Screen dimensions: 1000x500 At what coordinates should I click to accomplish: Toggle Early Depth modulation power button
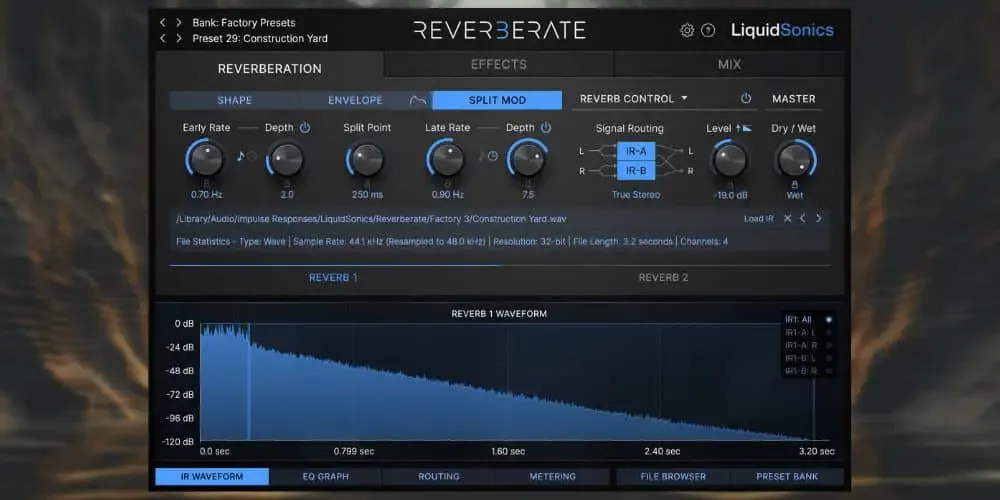pos(305,128)
